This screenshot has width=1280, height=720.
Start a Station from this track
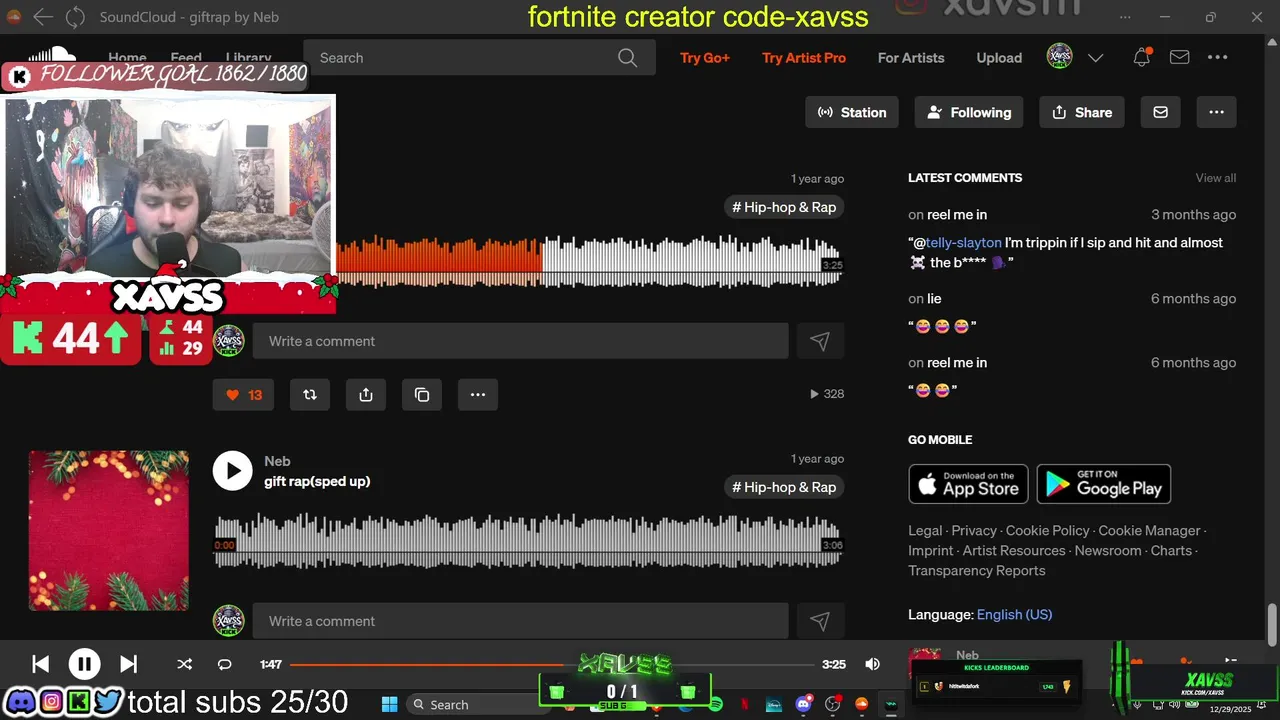852,112
